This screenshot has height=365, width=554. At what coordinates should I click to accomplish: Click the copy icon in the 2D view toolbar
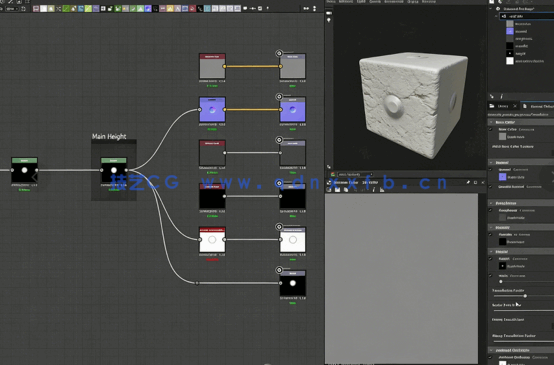click(x=346, y=190)
